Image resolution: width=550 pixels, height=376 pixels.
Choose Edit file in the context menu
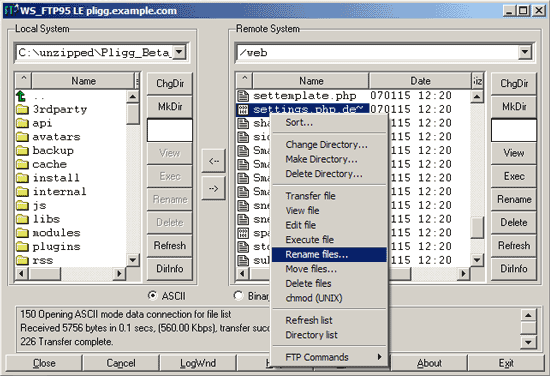point(329,225)
